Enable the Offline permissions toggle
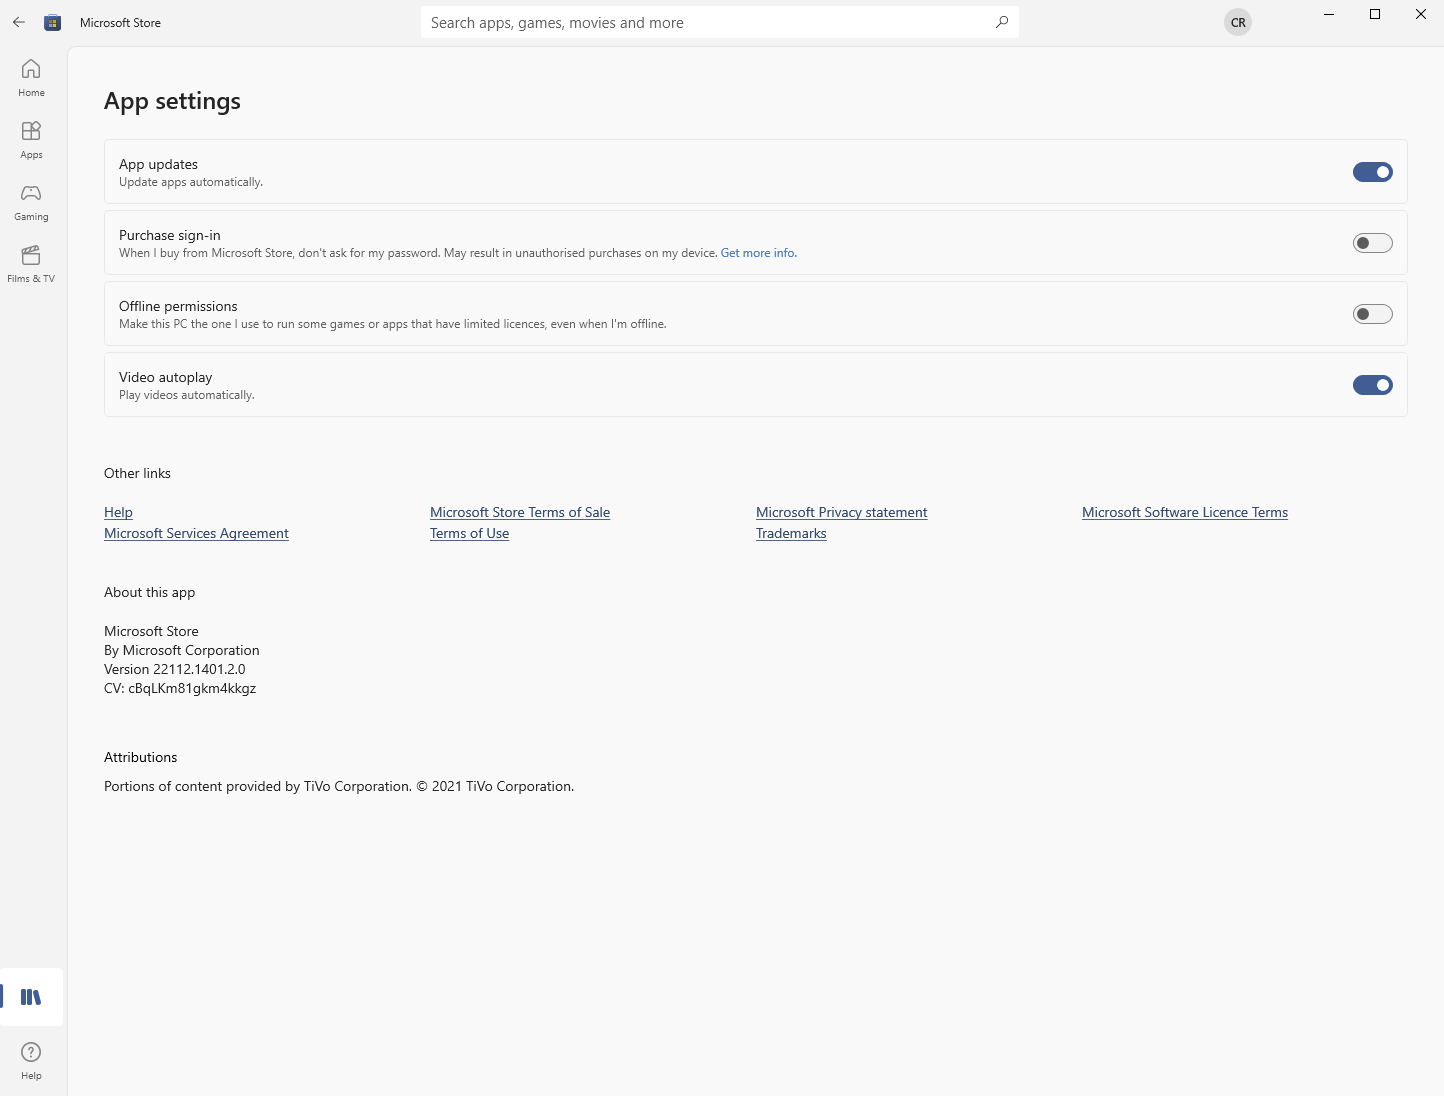 (x=1373, y=314)
